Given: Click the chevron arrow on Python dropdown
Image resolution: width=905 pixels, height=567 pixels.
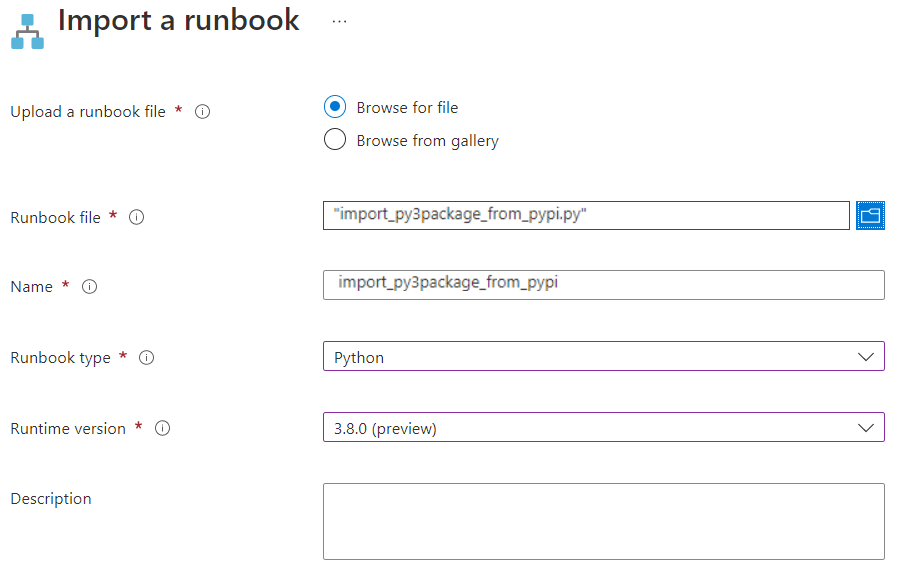Looking at the screenshot, I should [866, 357].
